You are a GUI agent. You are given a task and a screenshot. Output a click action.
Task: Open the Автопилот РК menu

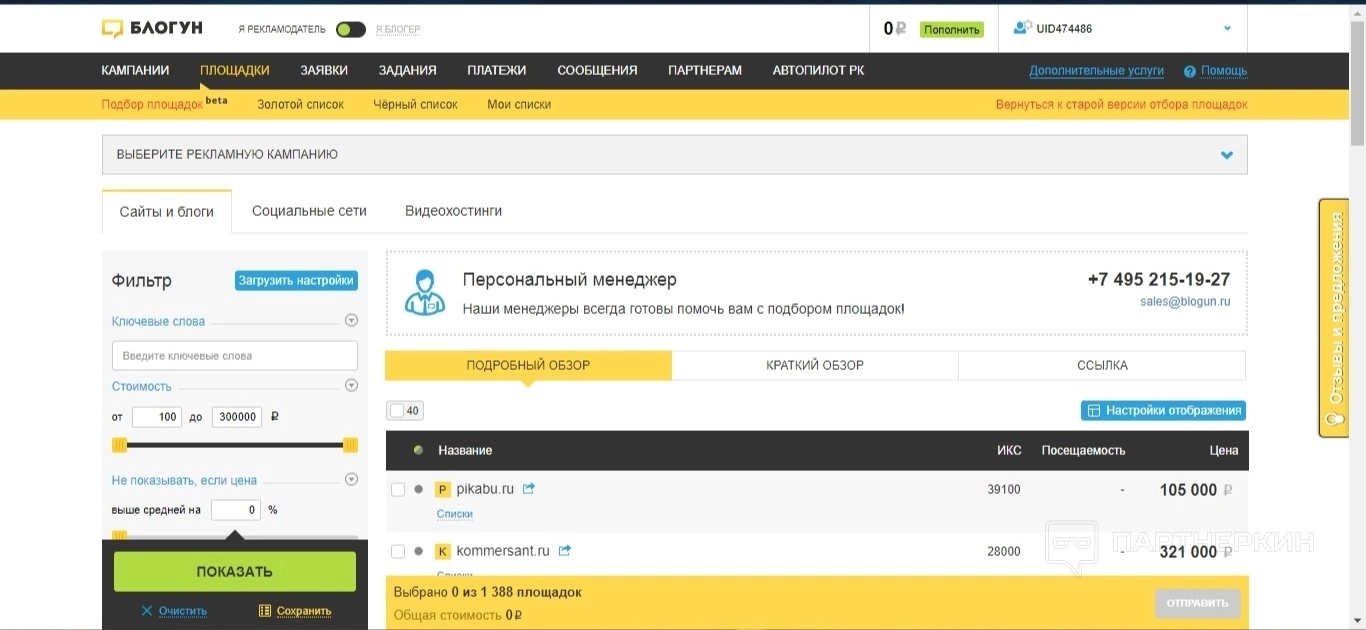point(818,71)
